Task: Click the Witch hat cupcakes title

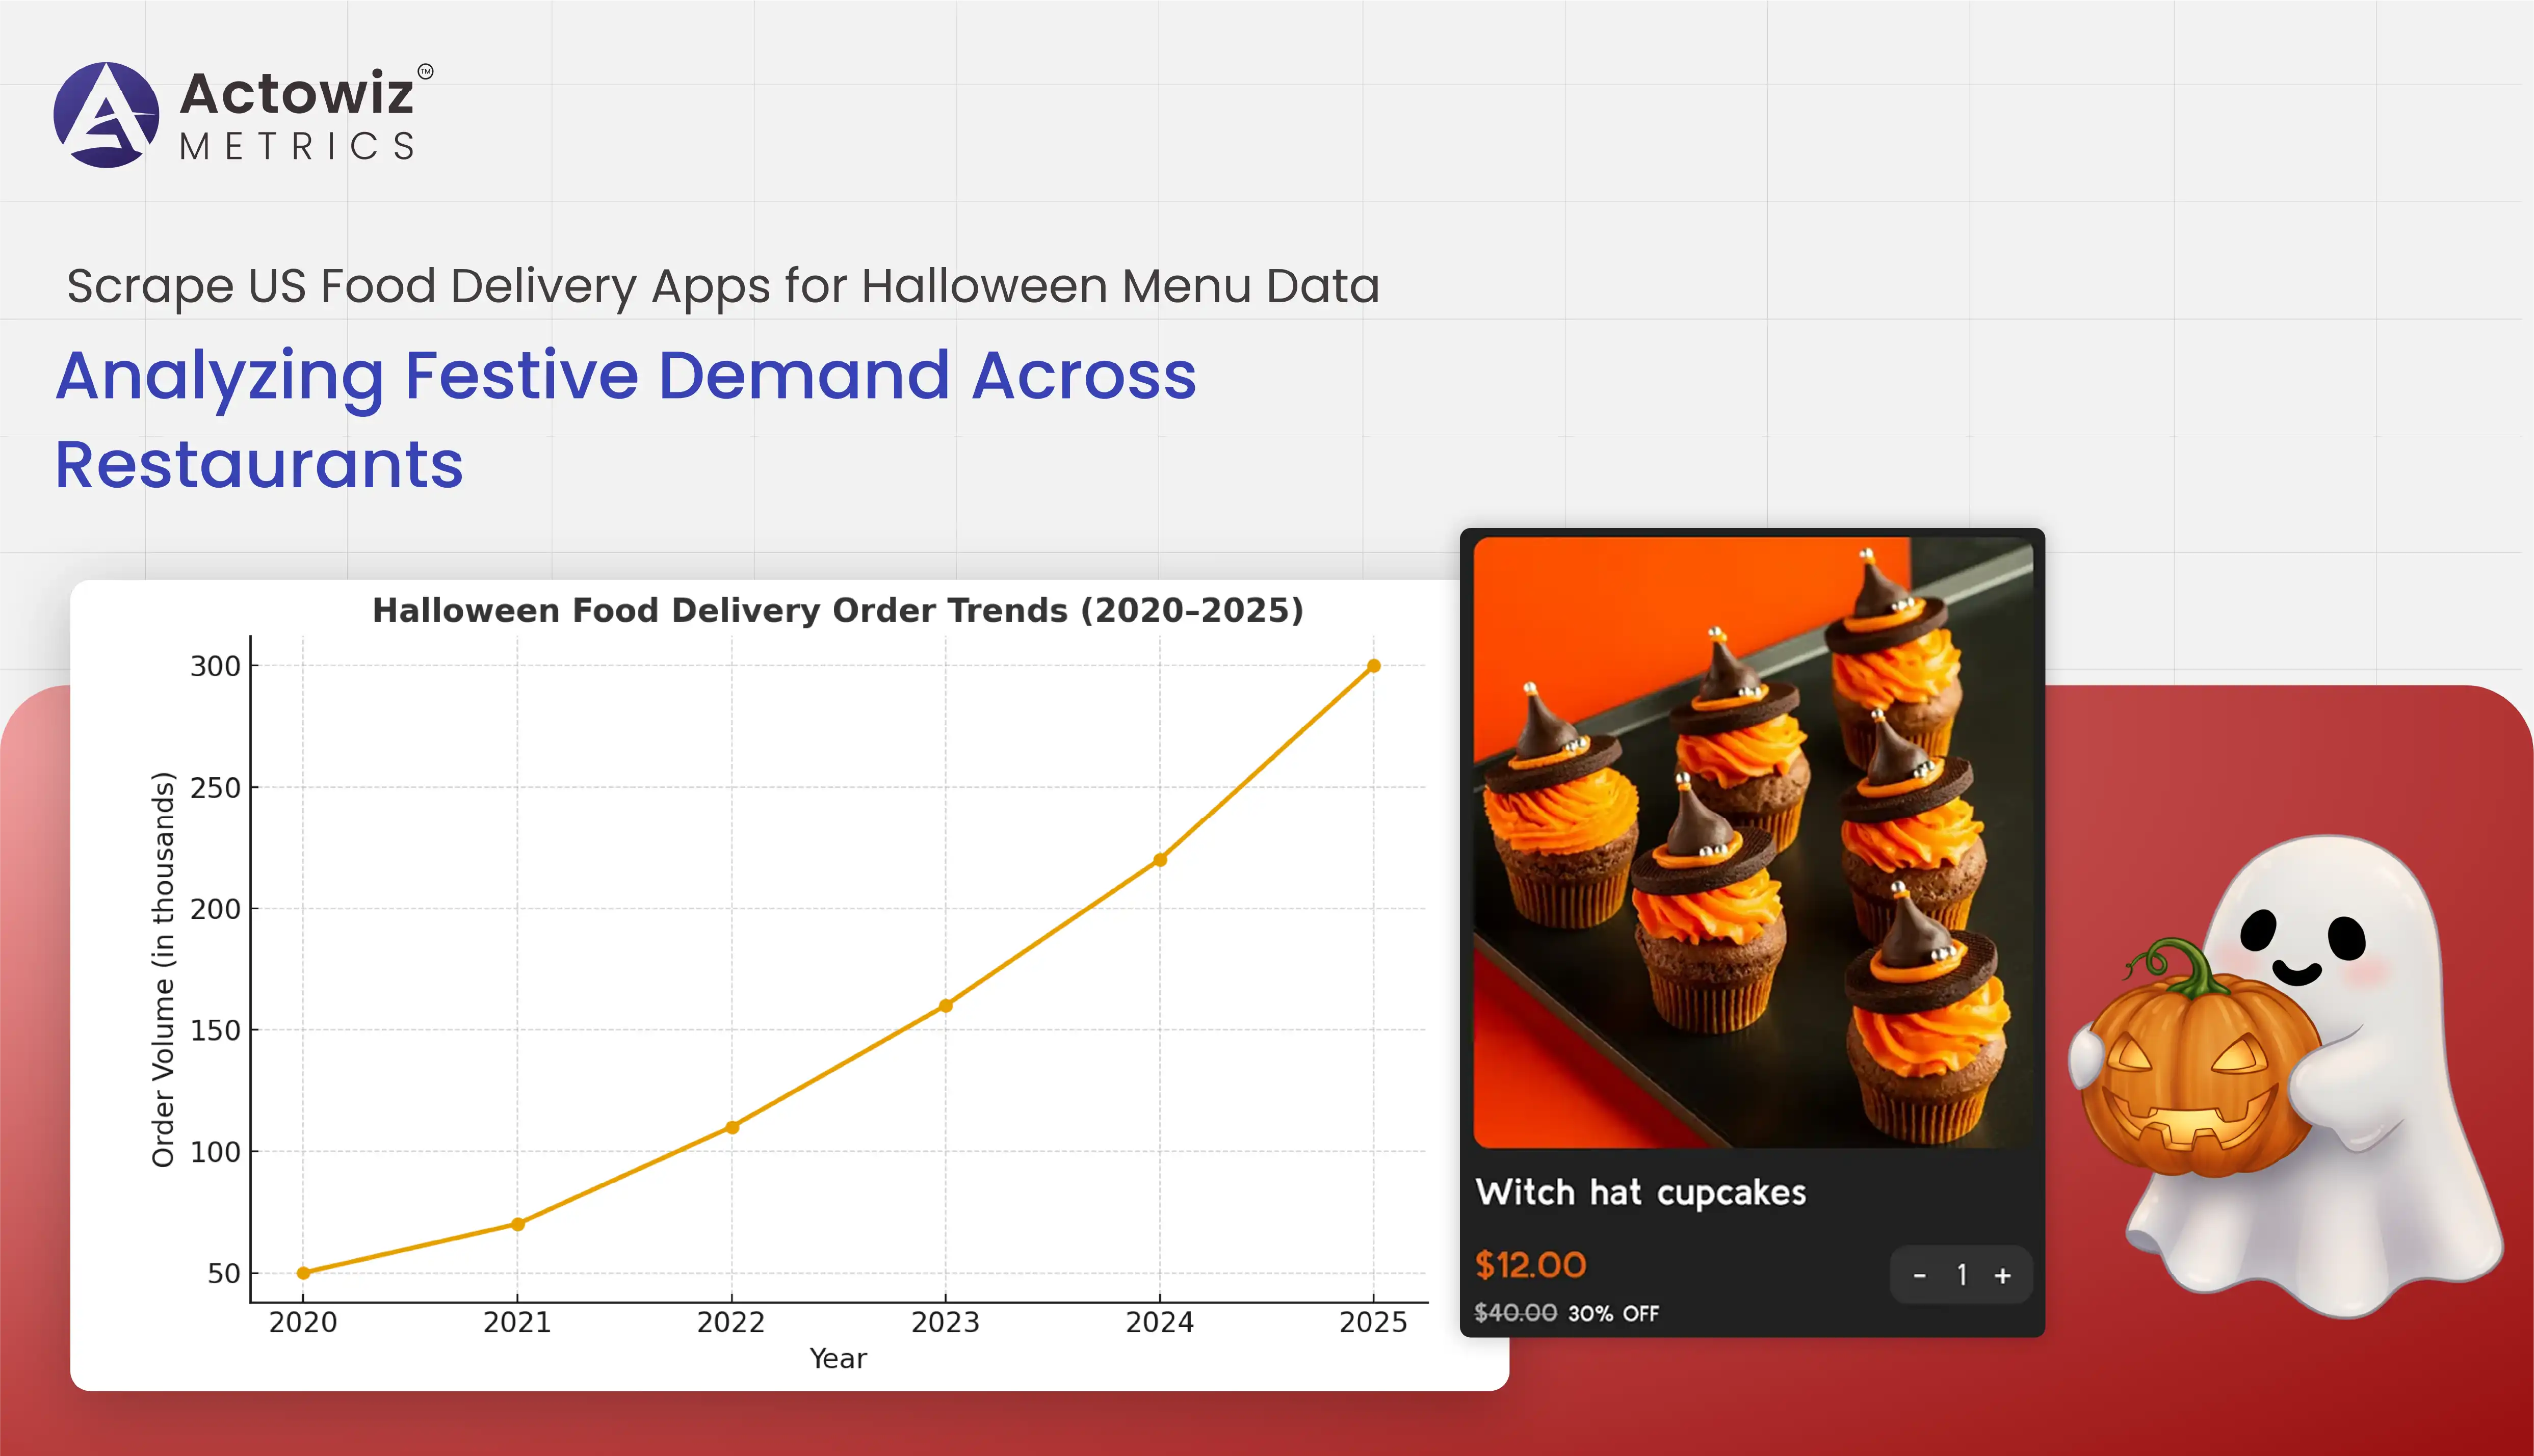Action: tap(1641, 1192)
